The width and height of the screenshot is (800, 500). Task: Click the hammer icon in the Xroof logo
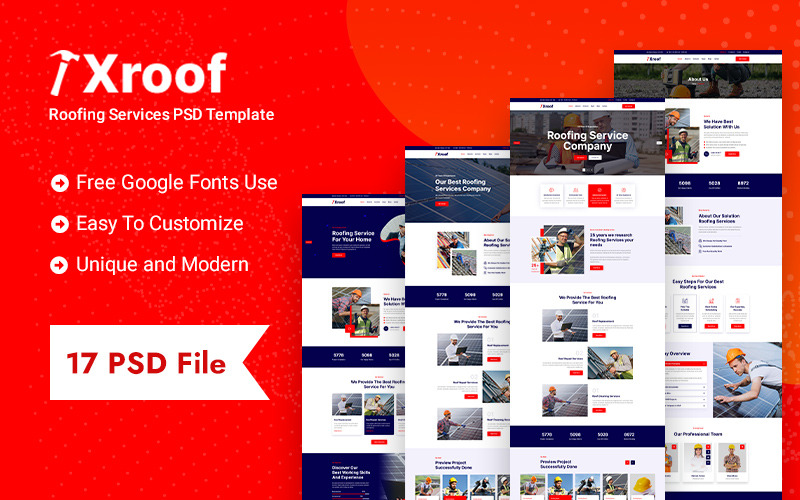pos(64,72)
